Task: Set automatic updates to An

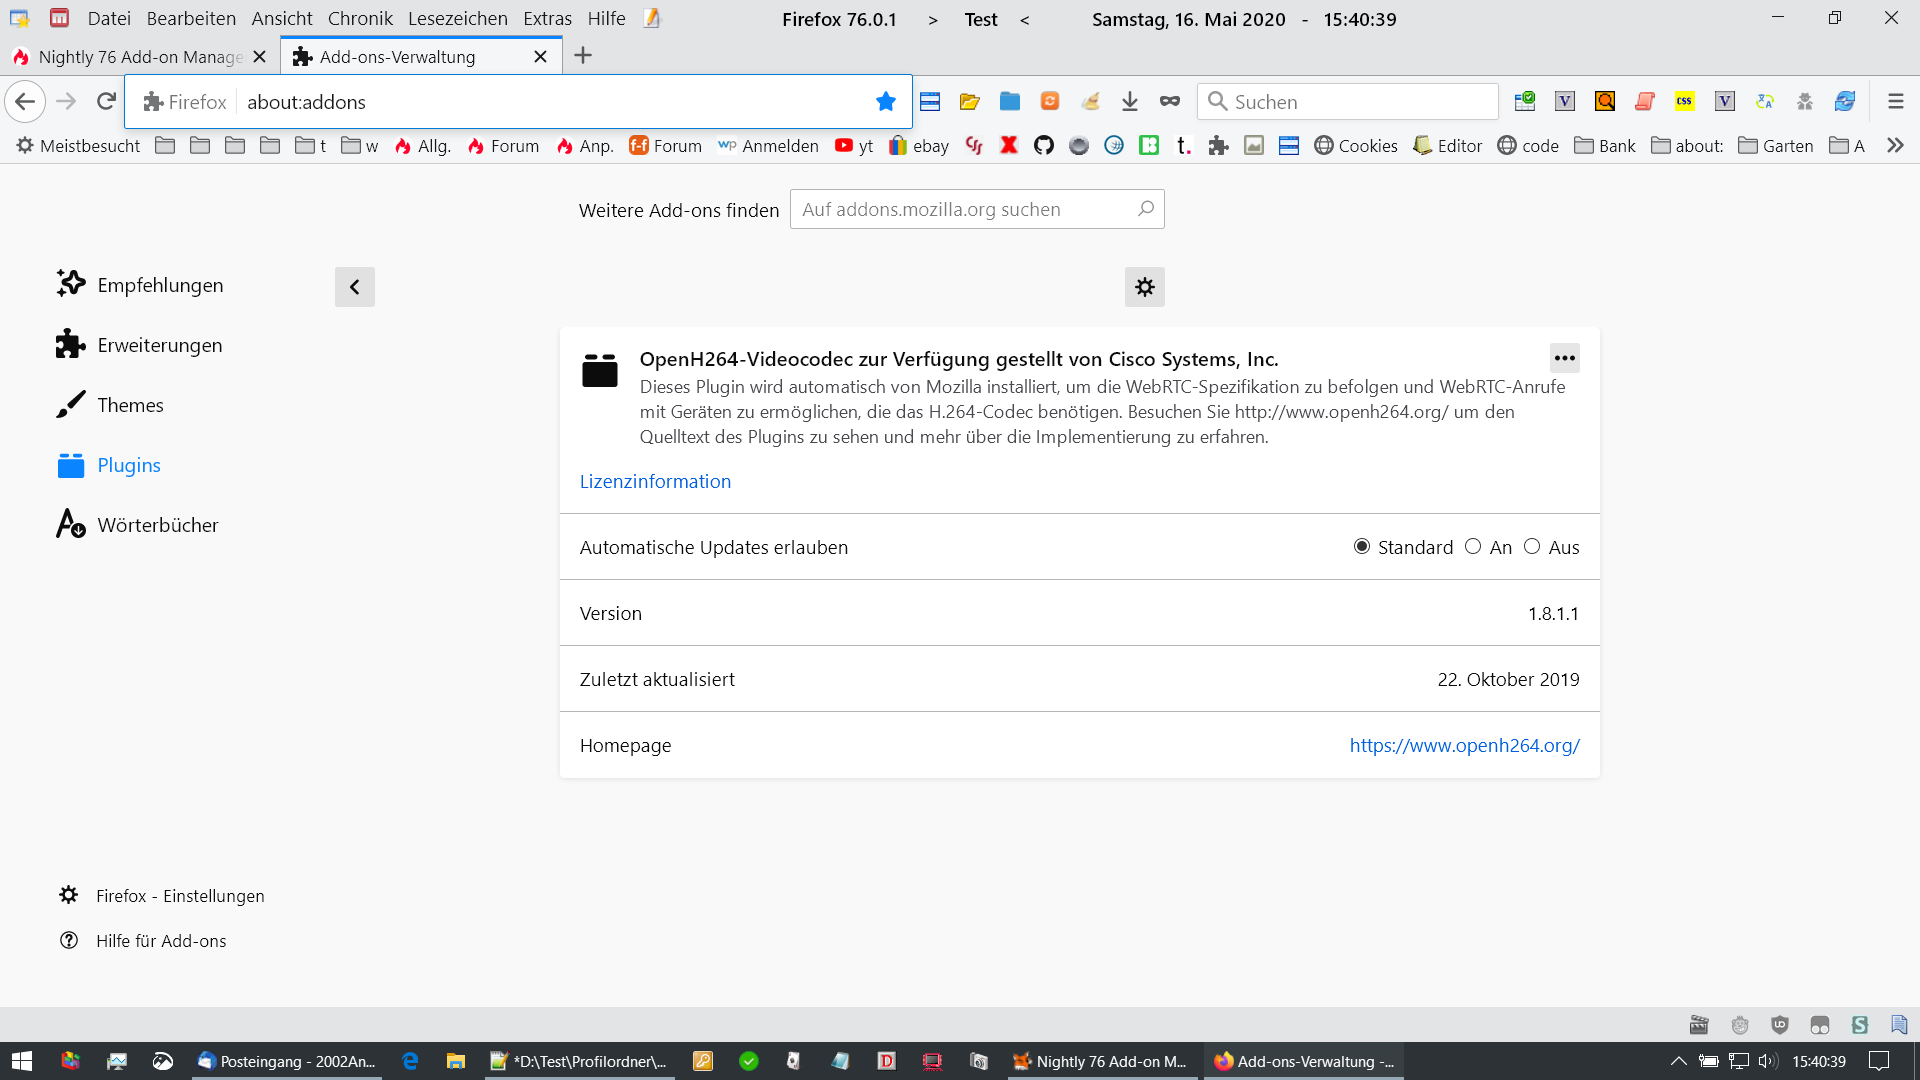Action: pyautogui.click(x=1473, y=547)
